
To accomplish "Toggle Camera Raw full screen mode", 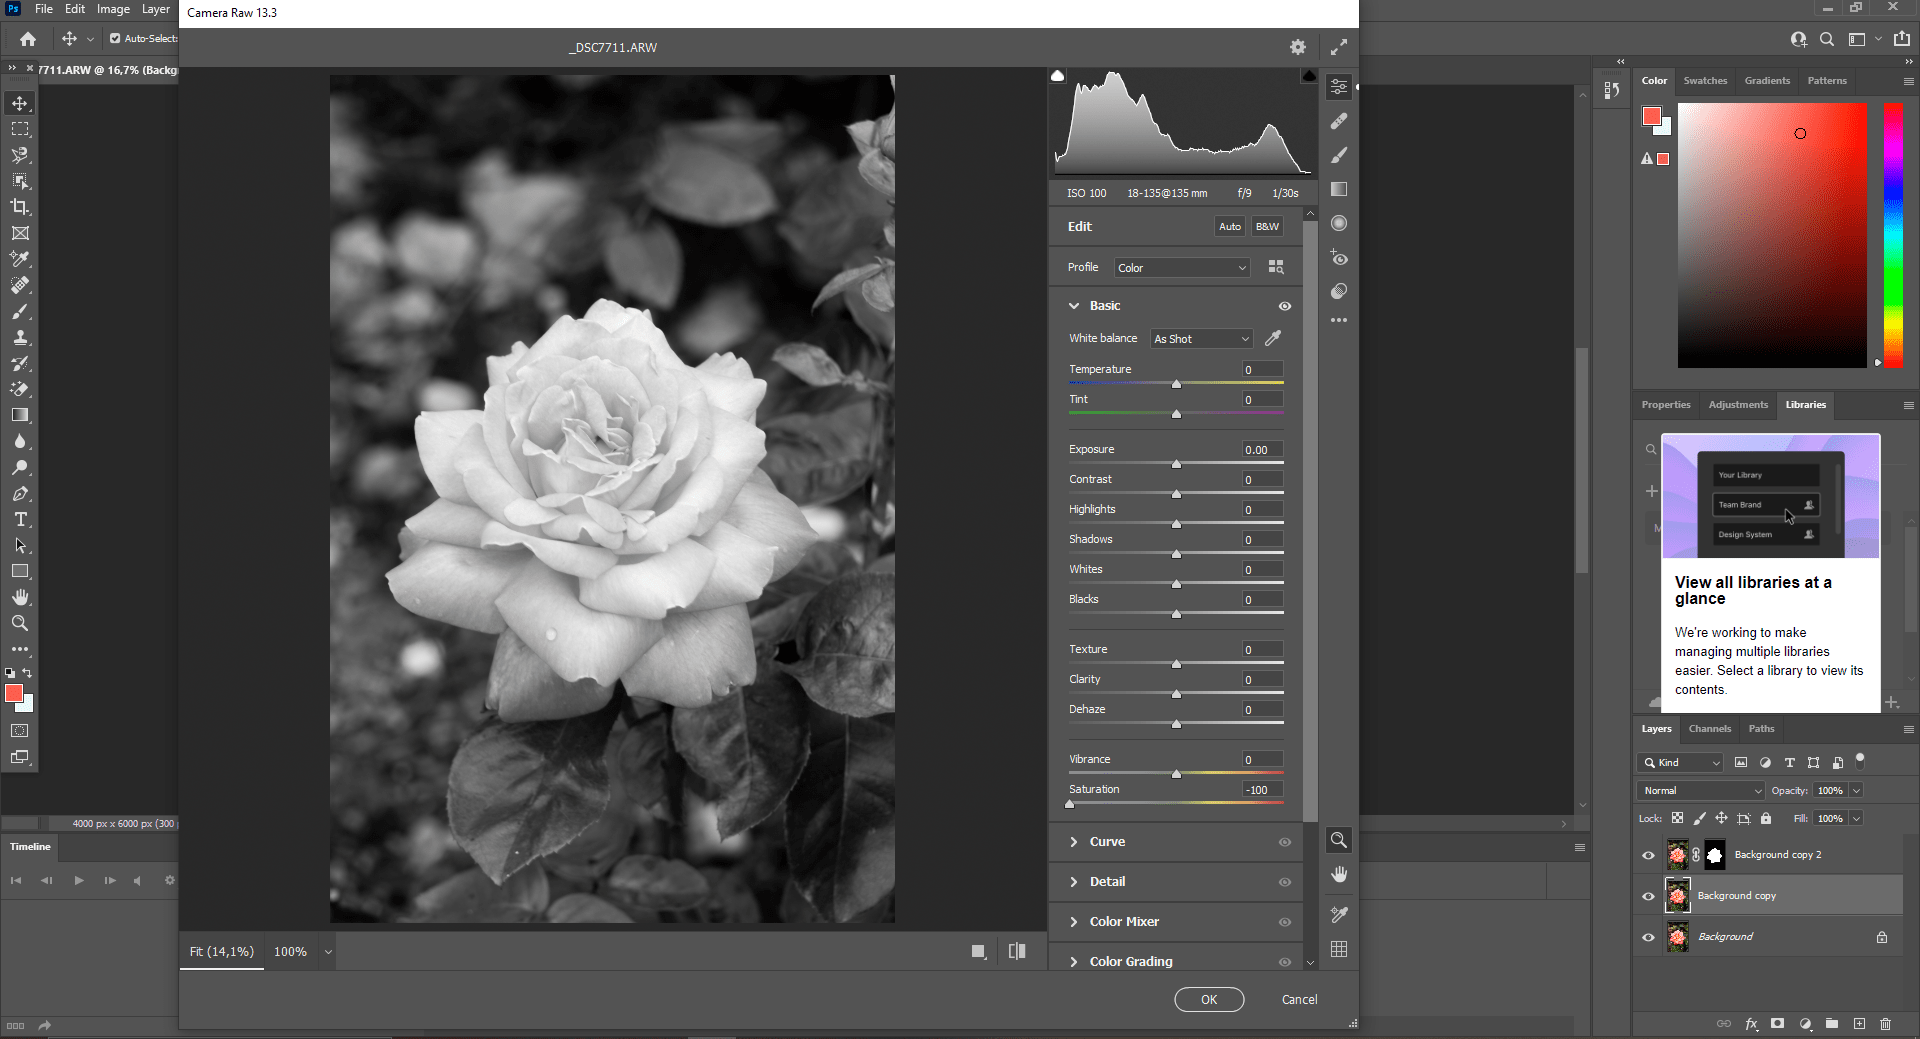I will [x=1339, y=47].
